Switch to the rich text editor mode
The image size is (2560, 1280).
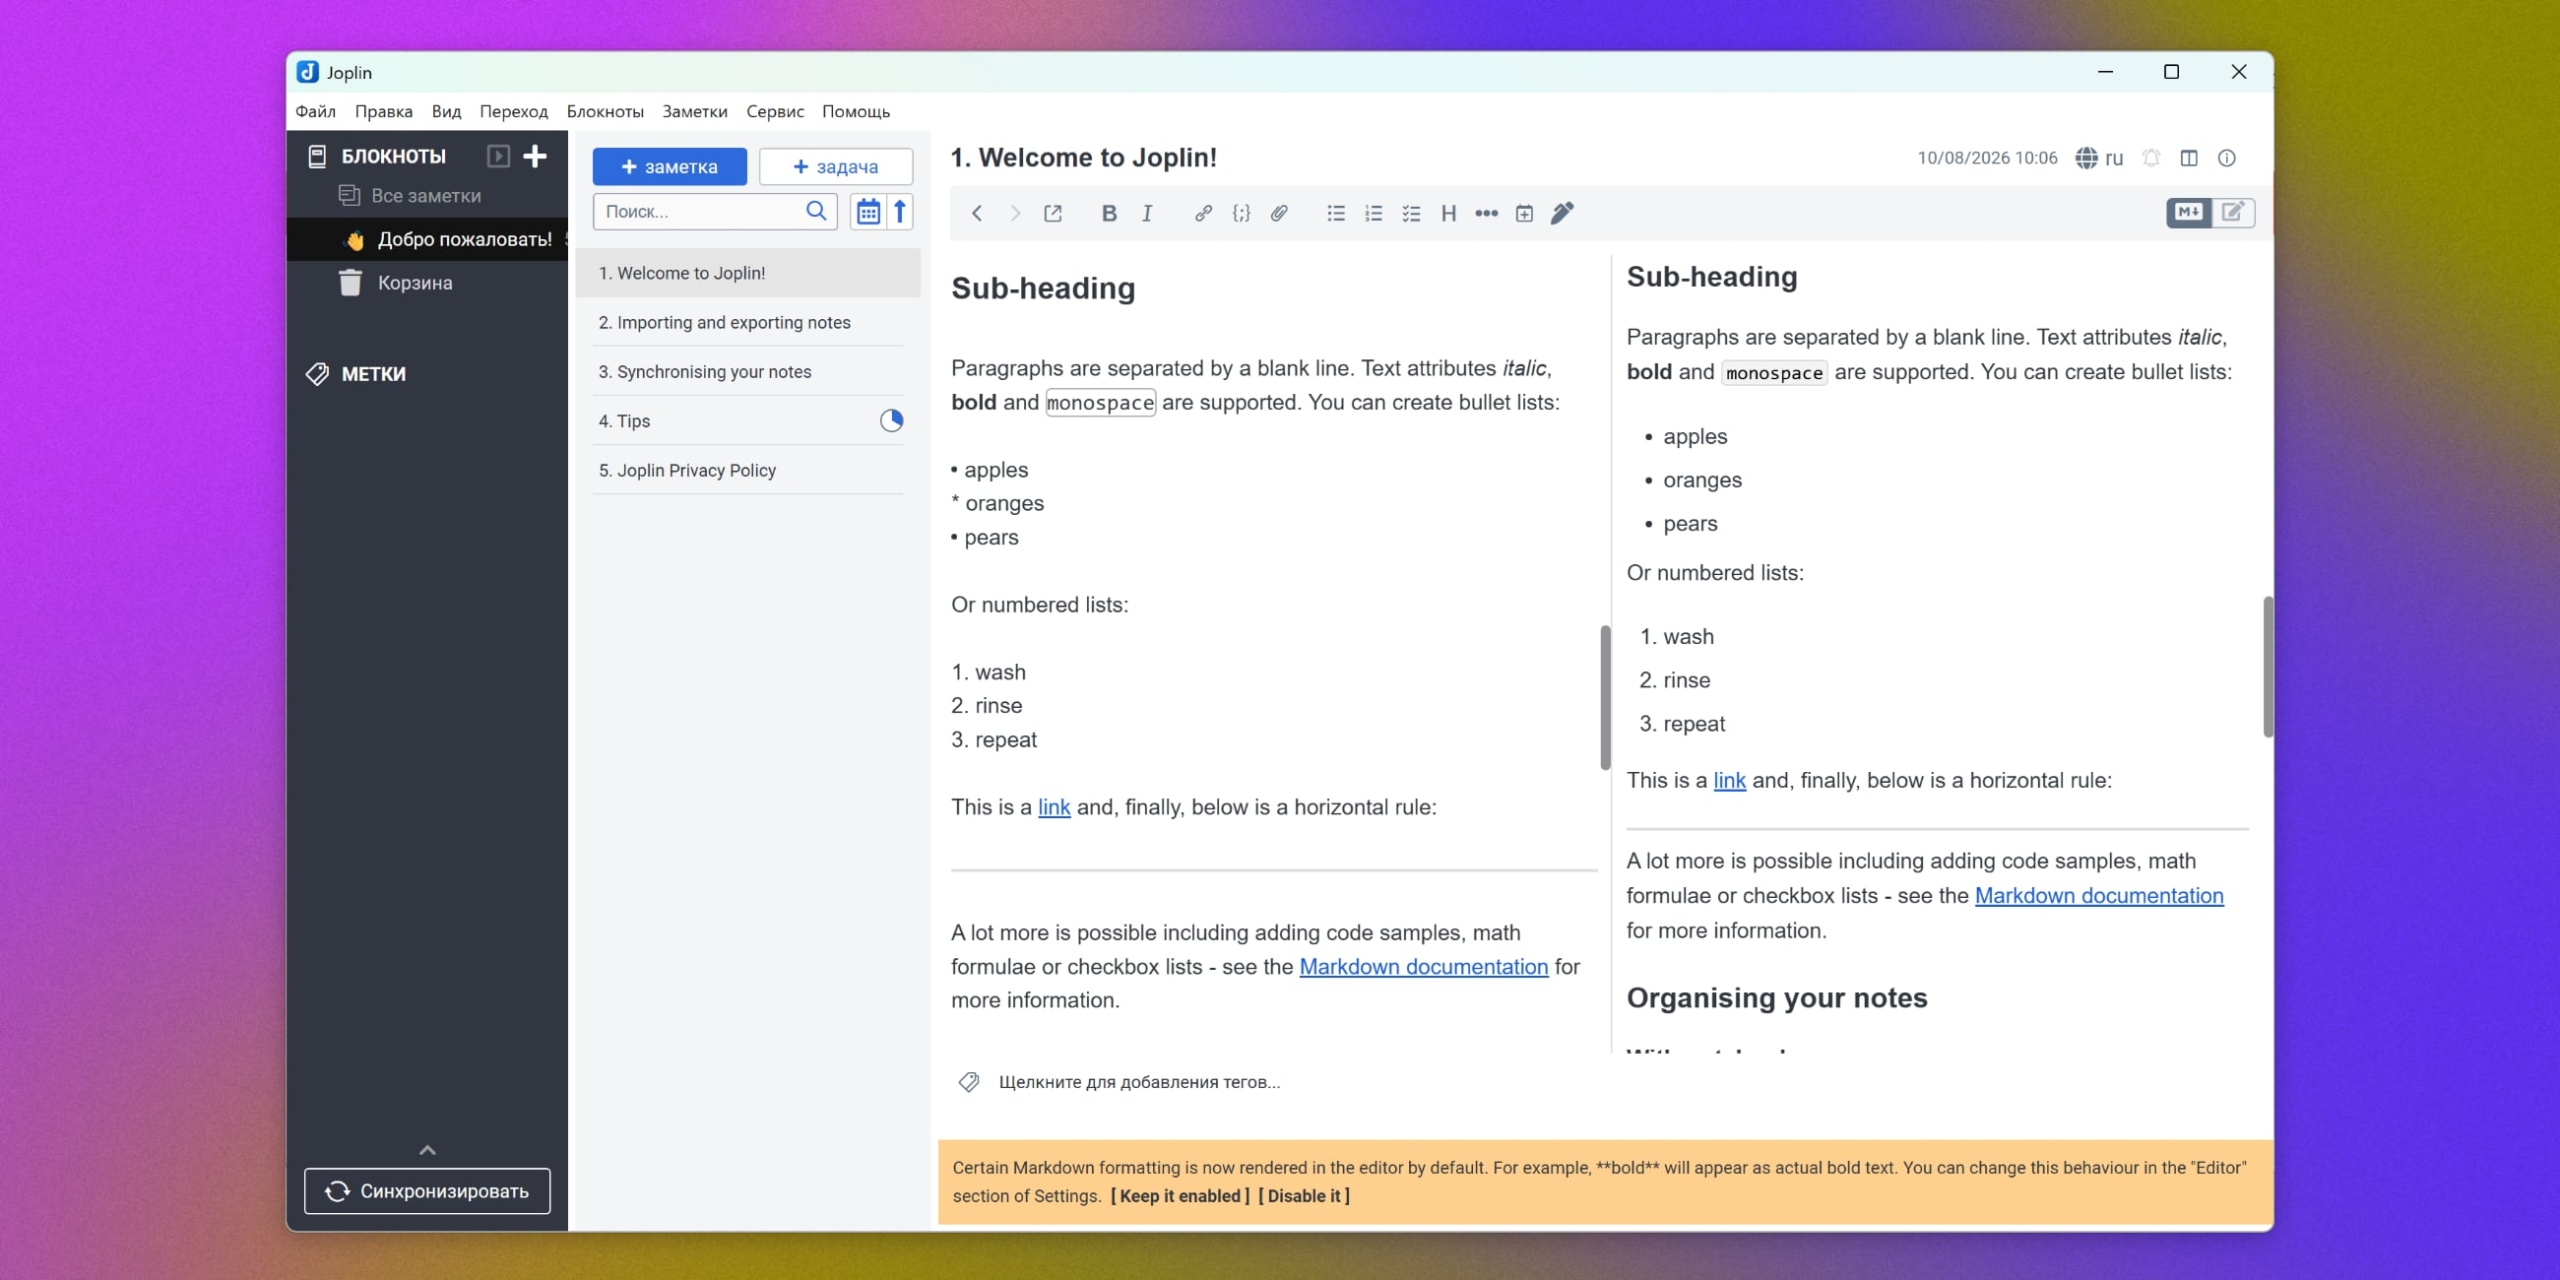pos(2233,212)
